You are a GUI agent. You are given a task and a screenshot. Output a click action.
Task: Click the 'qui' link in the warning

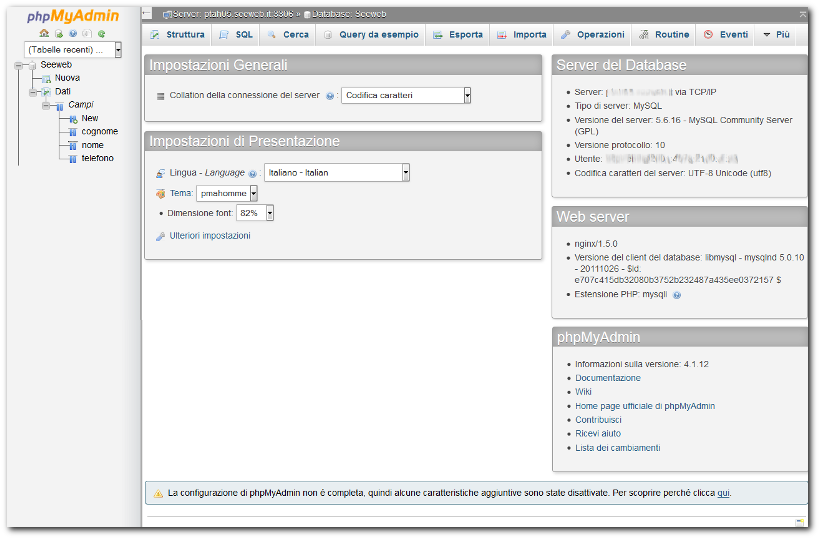point(723,494)
